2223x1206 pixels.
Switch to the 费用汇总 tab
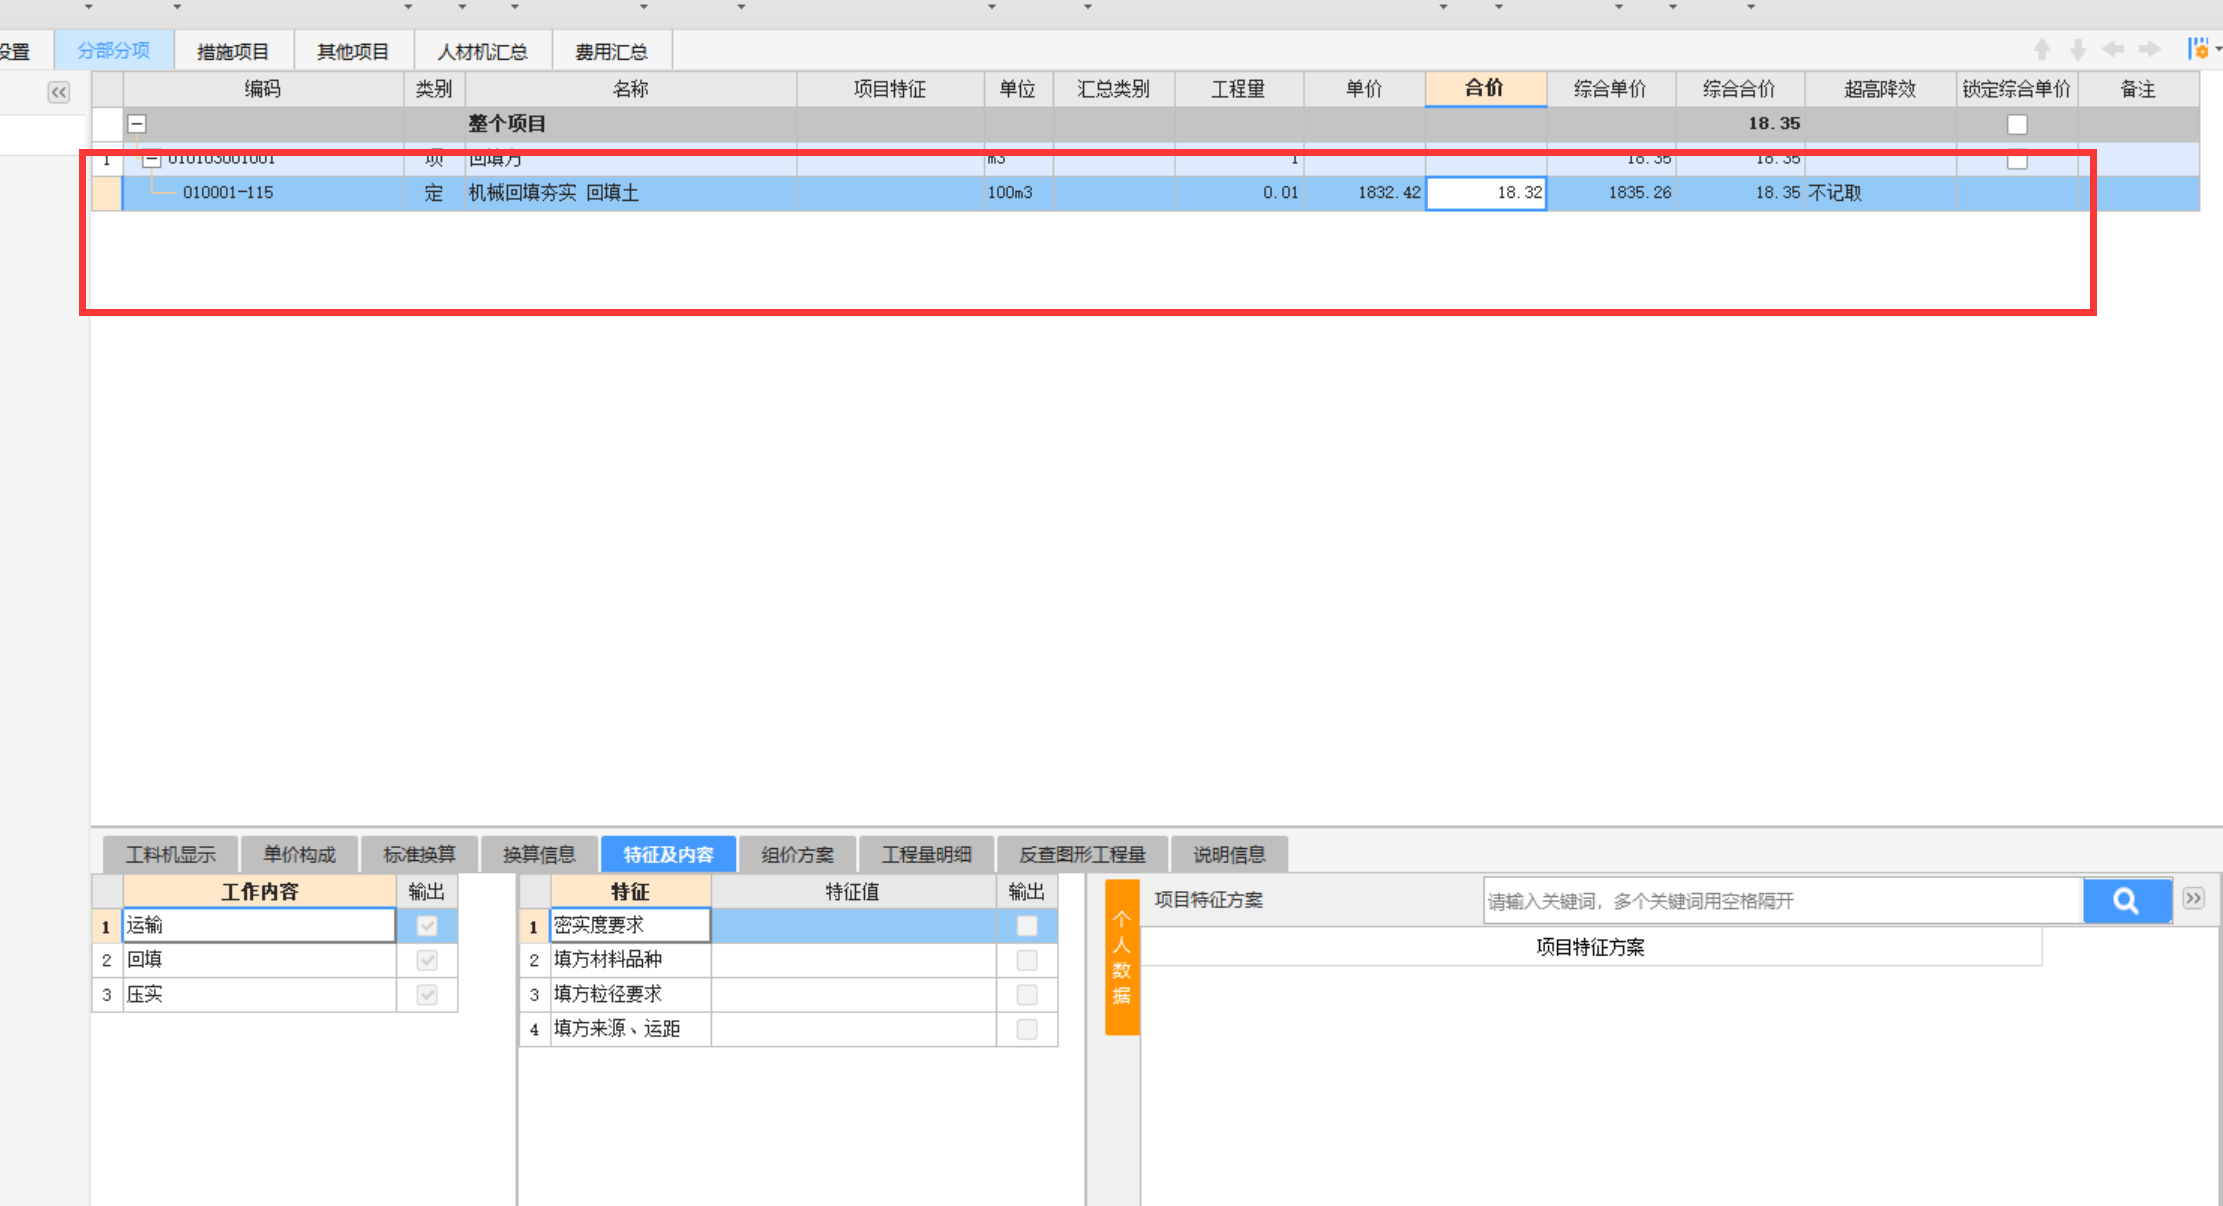[611, 51]
